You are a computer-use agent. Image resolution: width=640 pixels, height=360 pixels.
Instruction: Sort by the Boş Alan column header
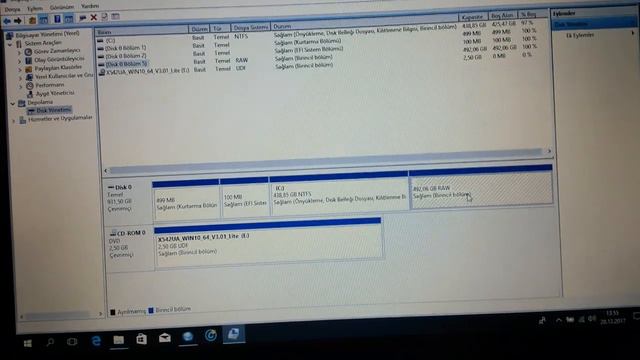click(502, 16)
